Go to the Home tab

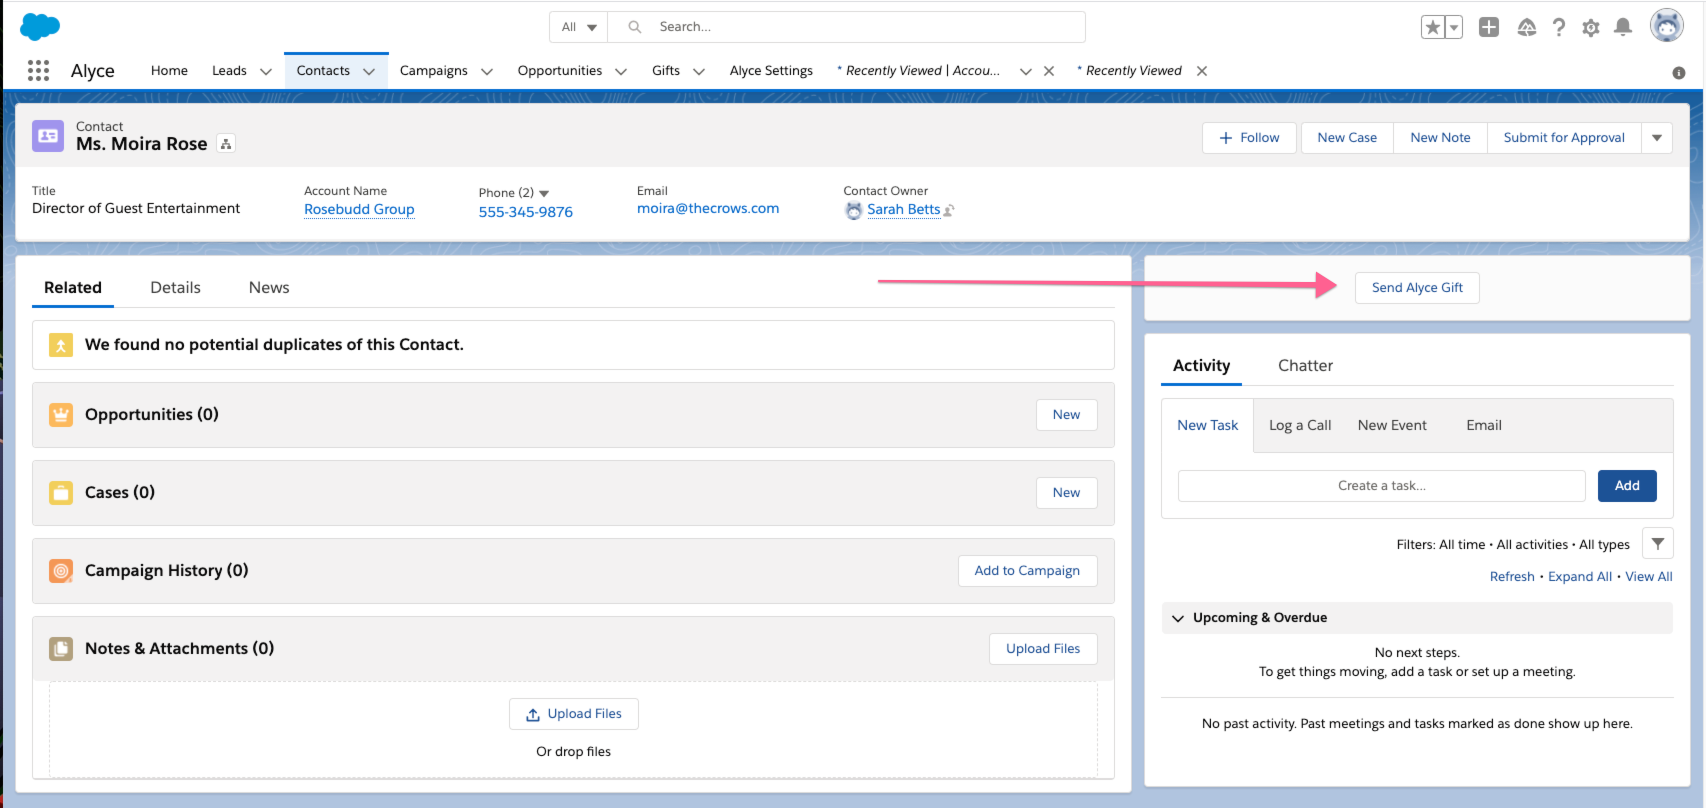point(169,71)
